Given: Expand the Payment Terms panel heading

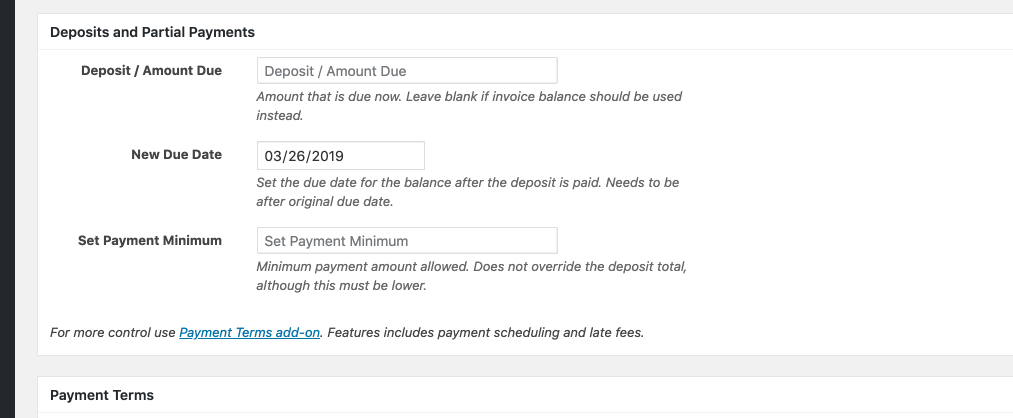Looking at the screenshot, I should pyautogui.click(x=102, y=395).
